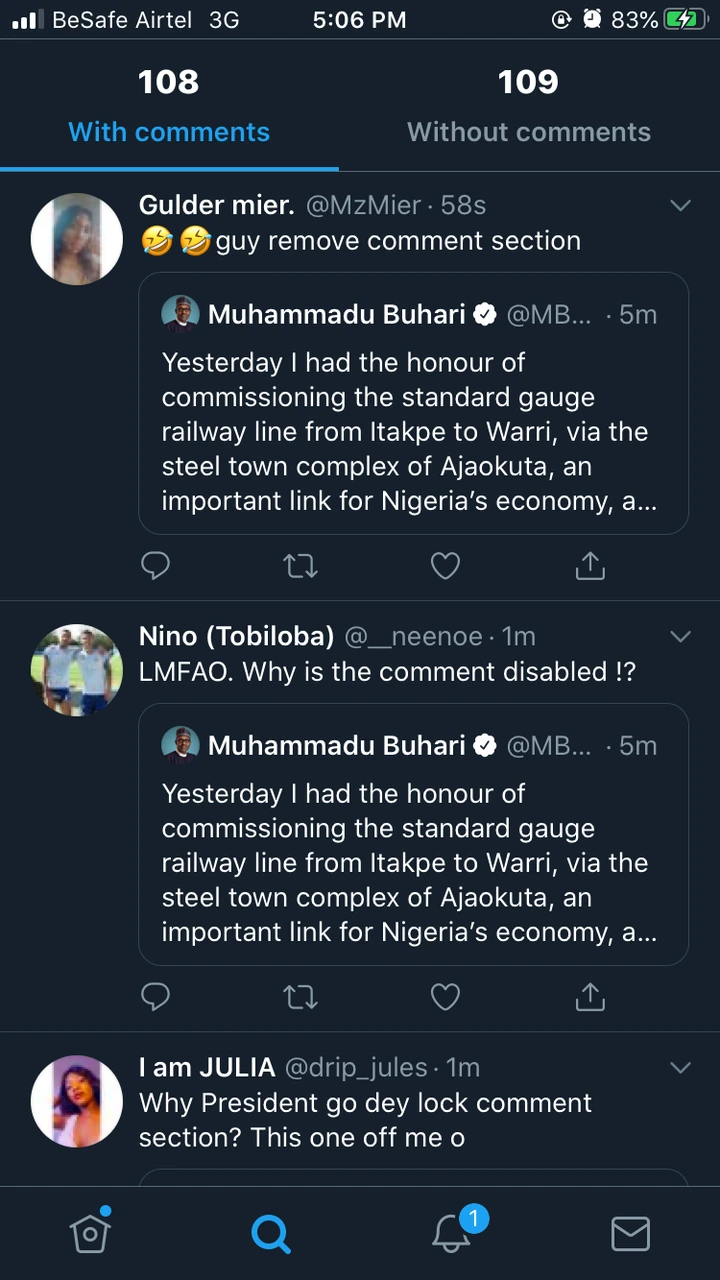The image size is (720, 1280).
Task: Expand options chevron on Gulder mier's tweet
Action: click(680, 206)
